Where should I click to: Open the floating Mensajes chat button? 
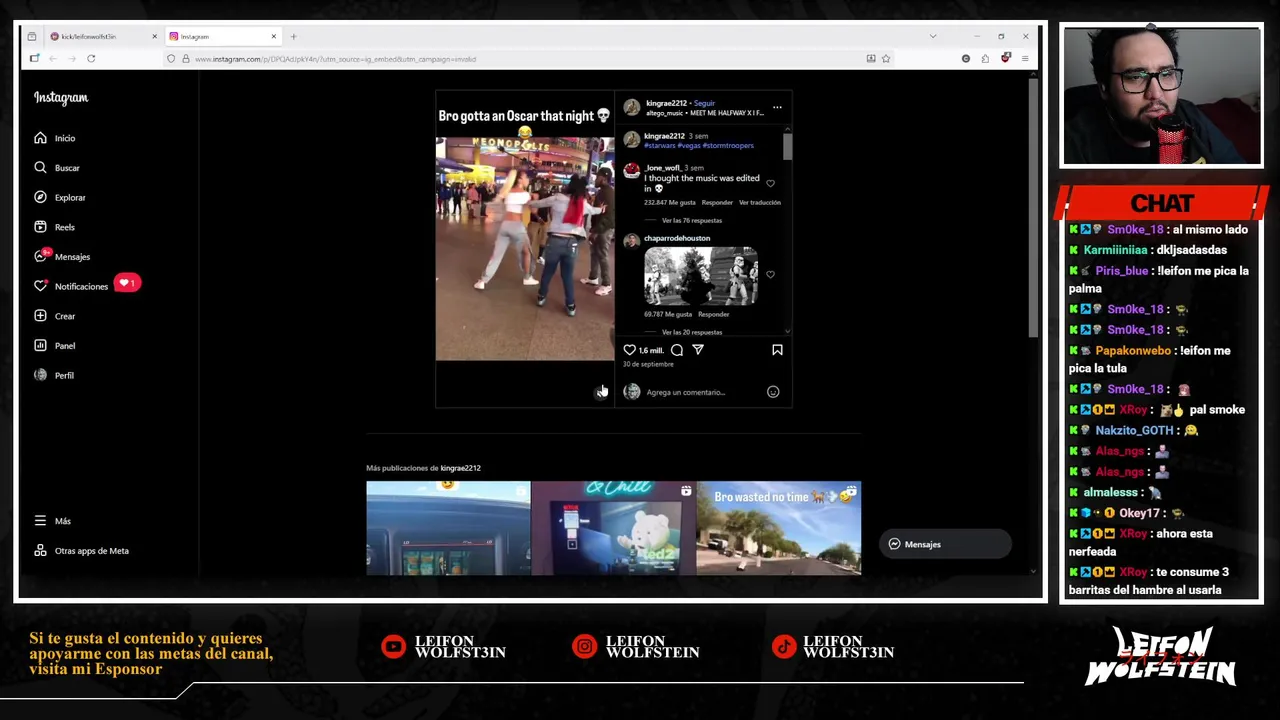click(944, 544)
